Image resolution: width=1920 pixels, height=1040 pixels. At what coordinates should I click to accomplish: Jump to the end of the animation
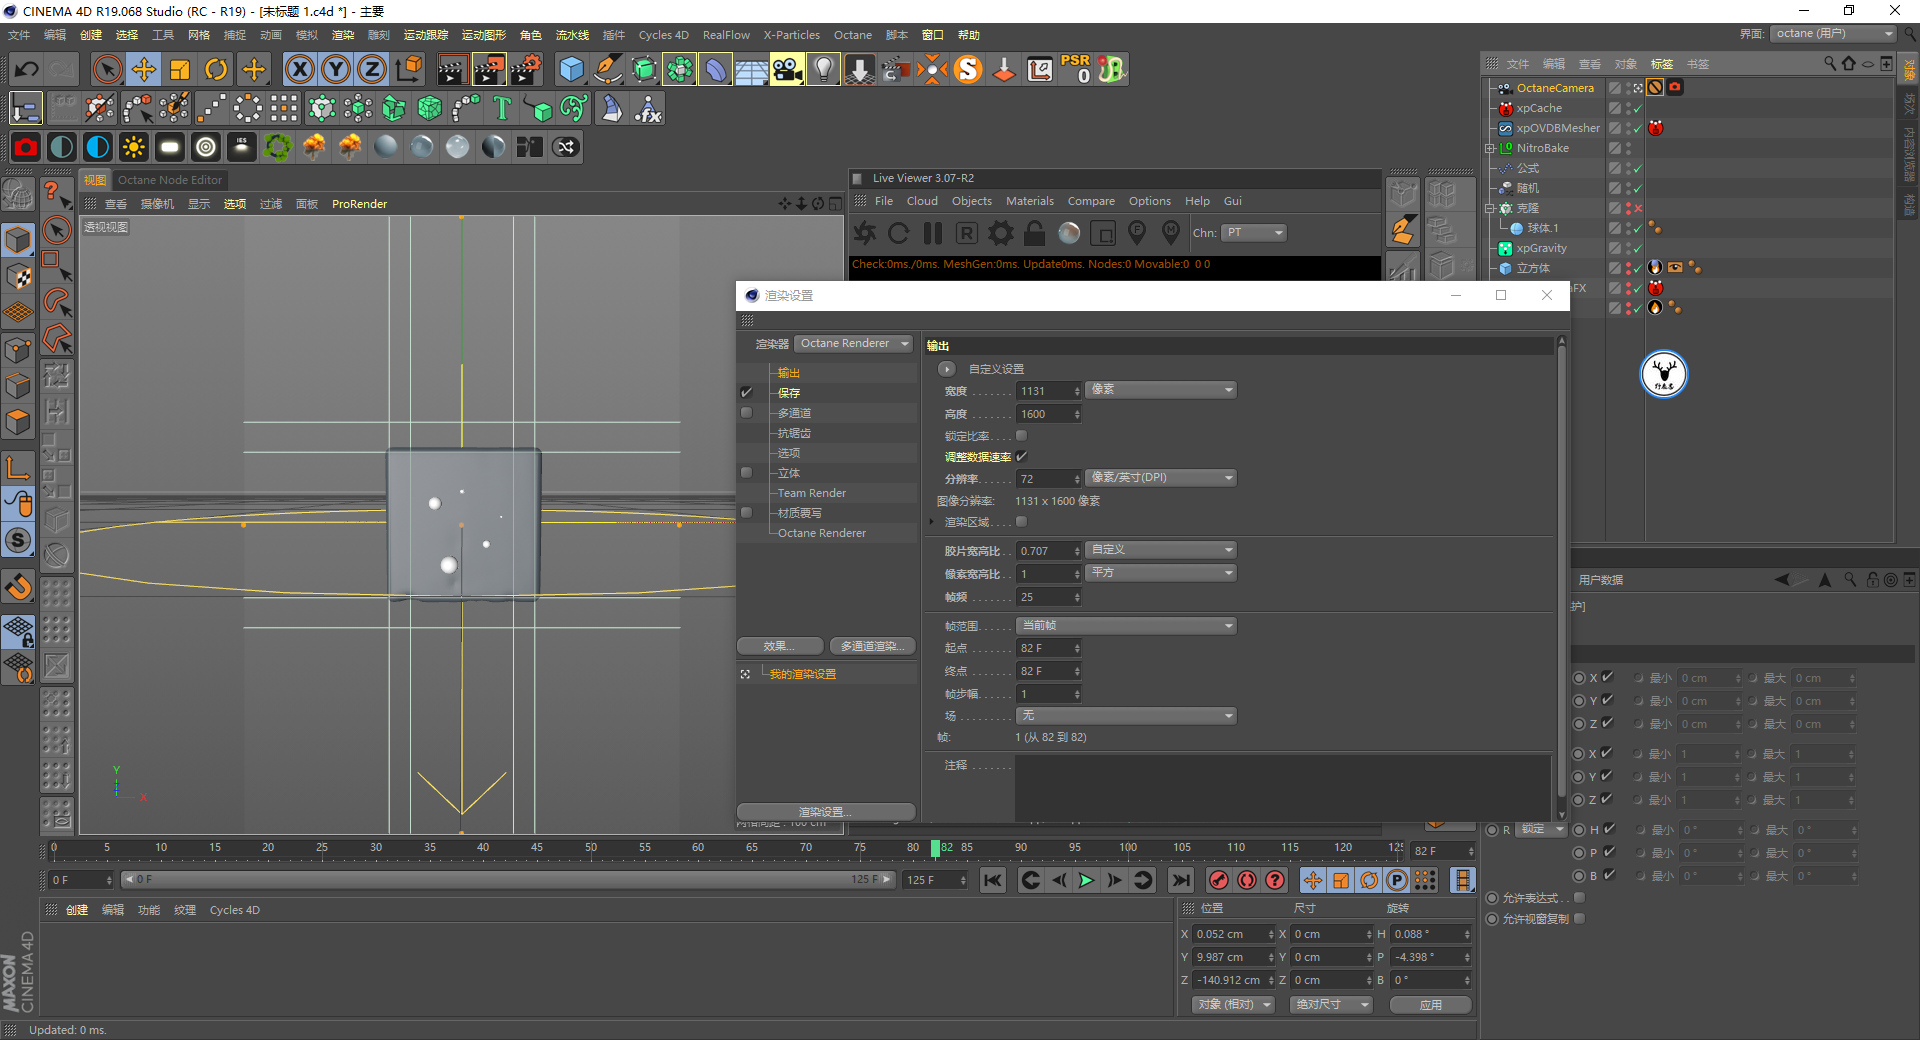tap(1181, 880)
